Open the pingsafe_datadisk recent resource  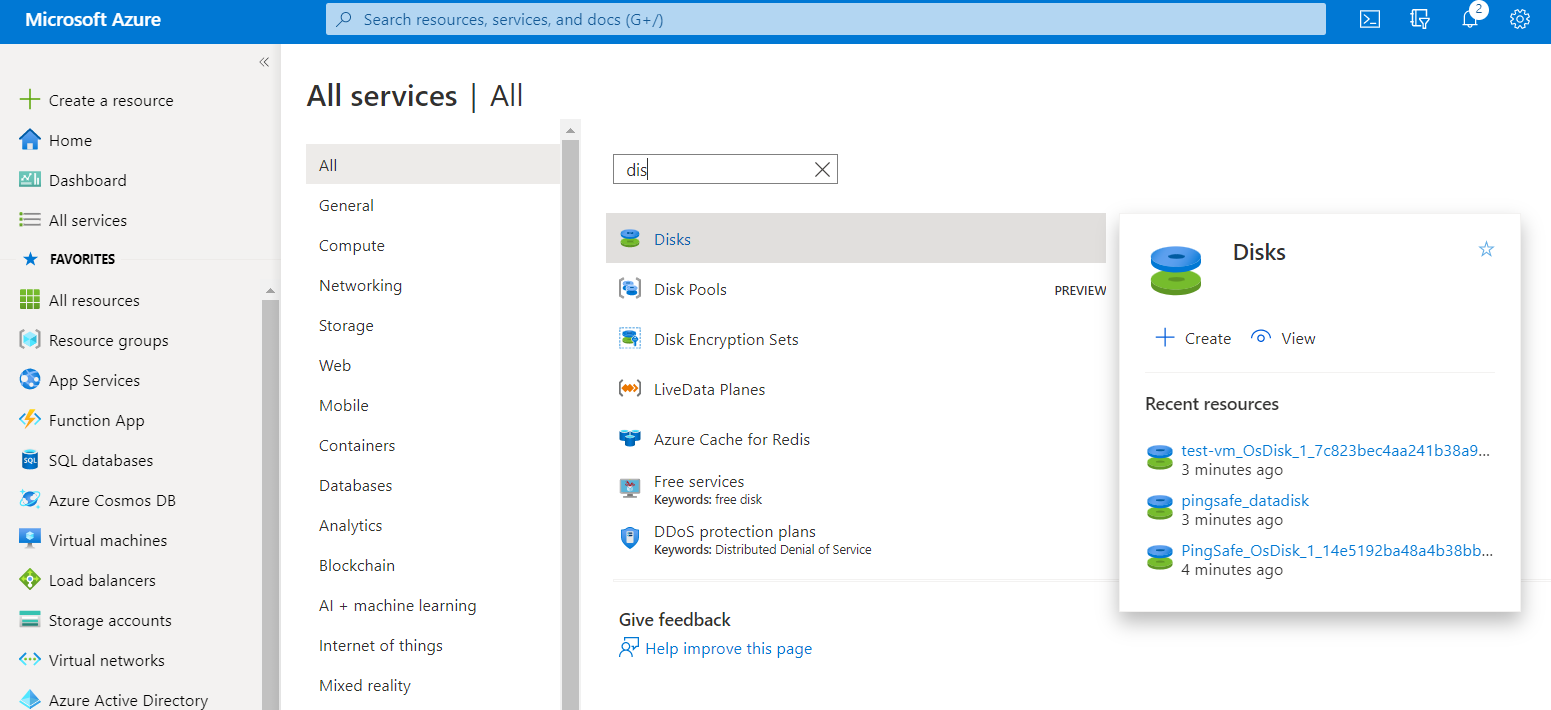click(x=1245, y=501)
